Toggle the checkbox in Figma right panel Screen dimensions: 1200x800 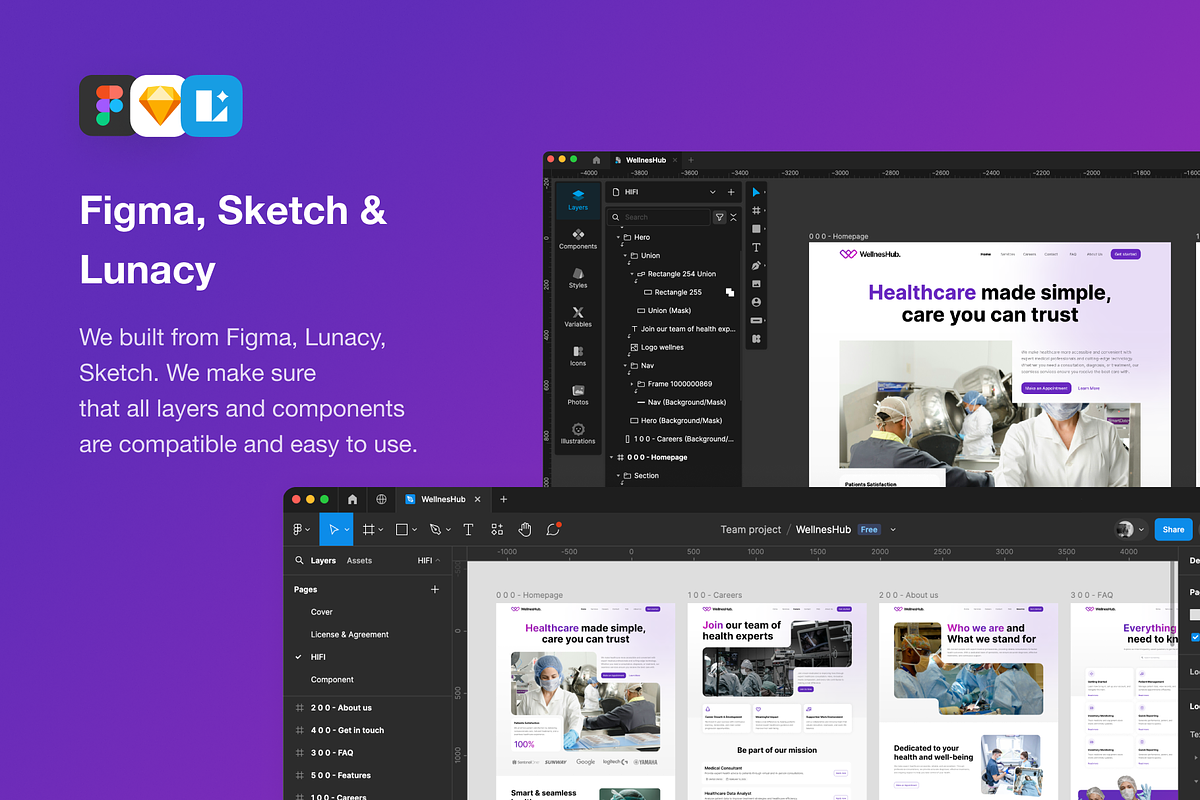1195,637
